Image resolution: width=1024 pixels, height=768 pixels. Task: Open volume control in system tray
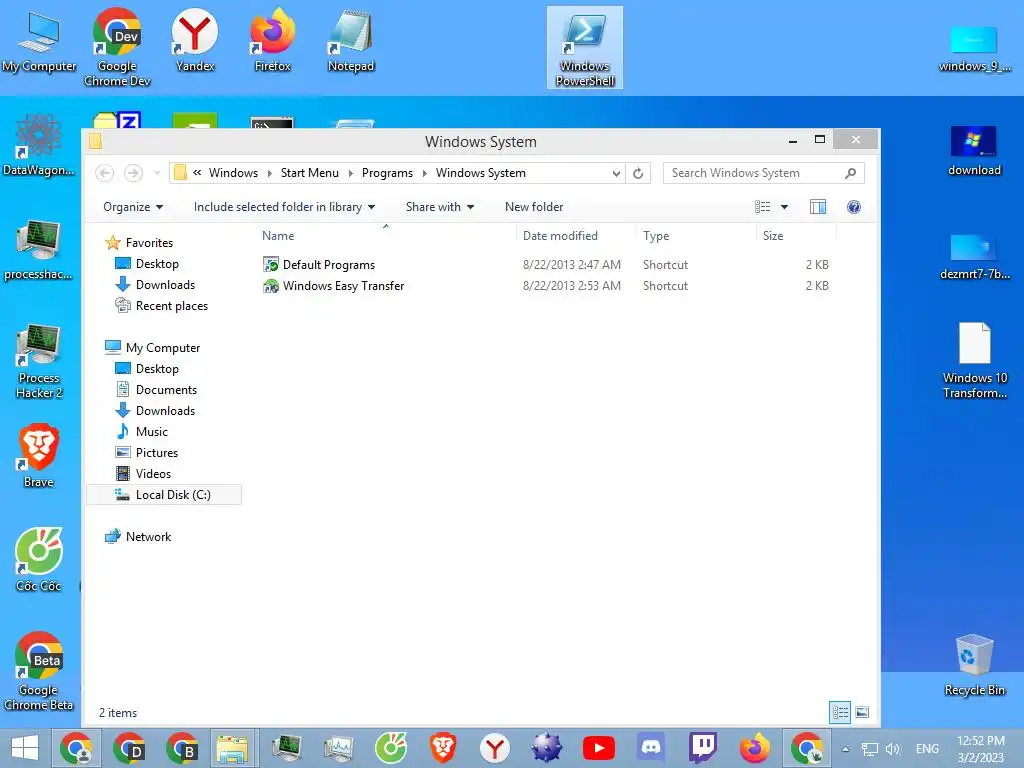(x=893, y=749)
